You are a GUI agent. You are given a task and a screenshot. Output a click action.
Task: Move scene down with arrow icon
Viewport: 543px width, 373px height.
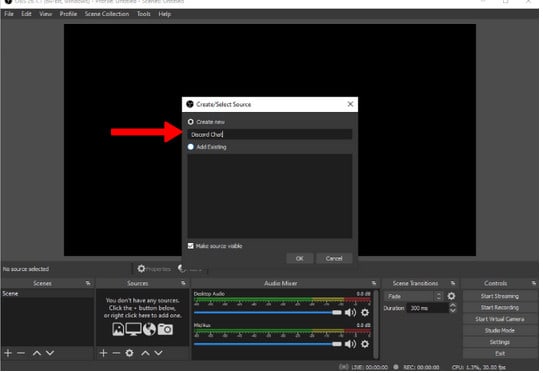tap(50, 354)
